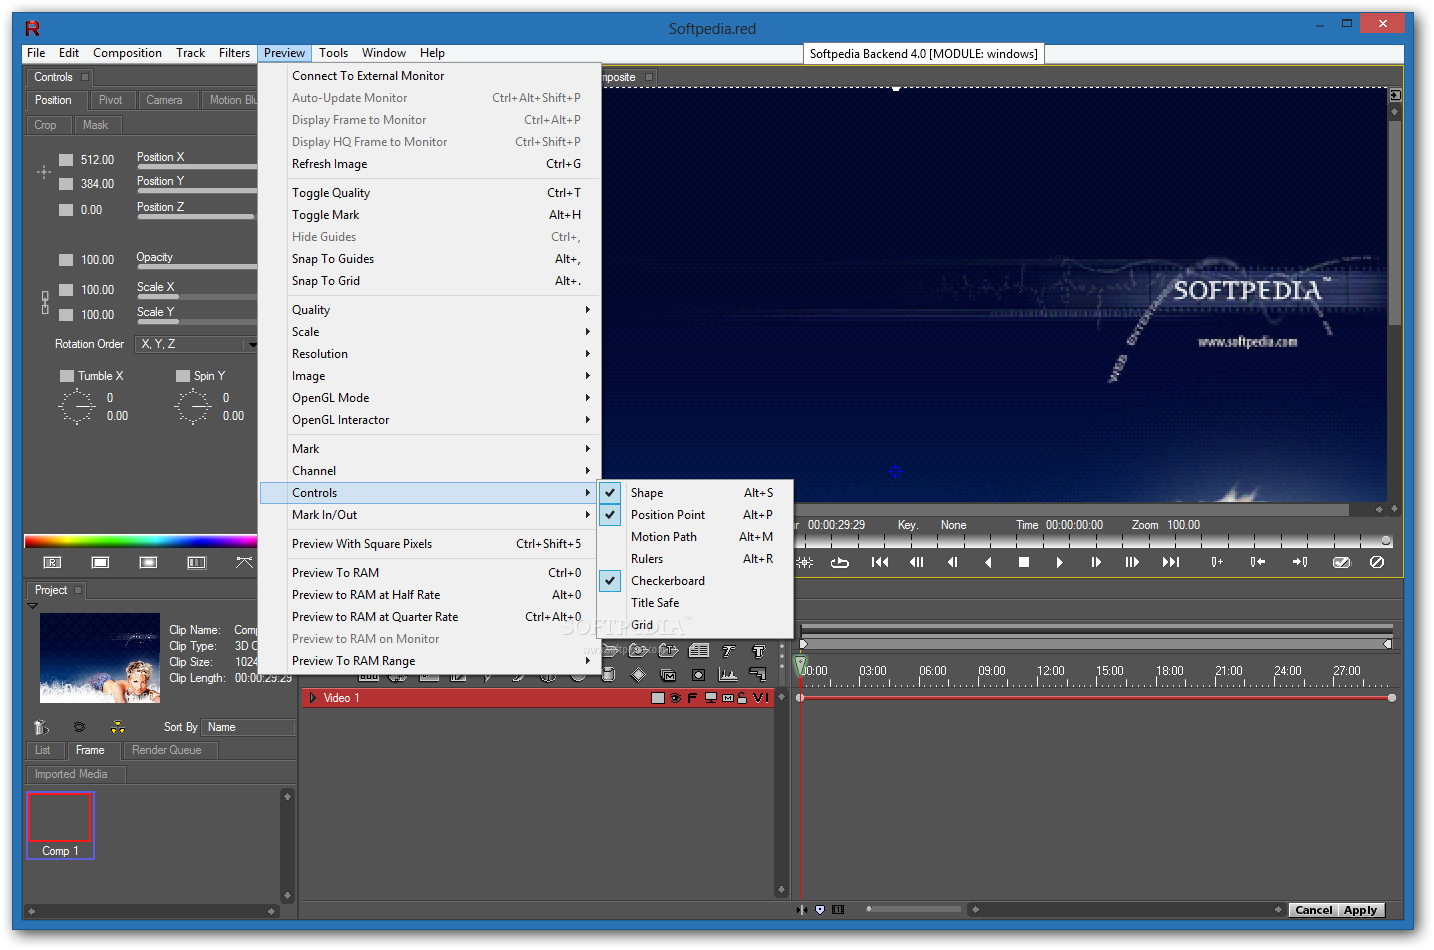Click the large T text tool icon
The image size is (1434, 950).
[x=758, y=651]
